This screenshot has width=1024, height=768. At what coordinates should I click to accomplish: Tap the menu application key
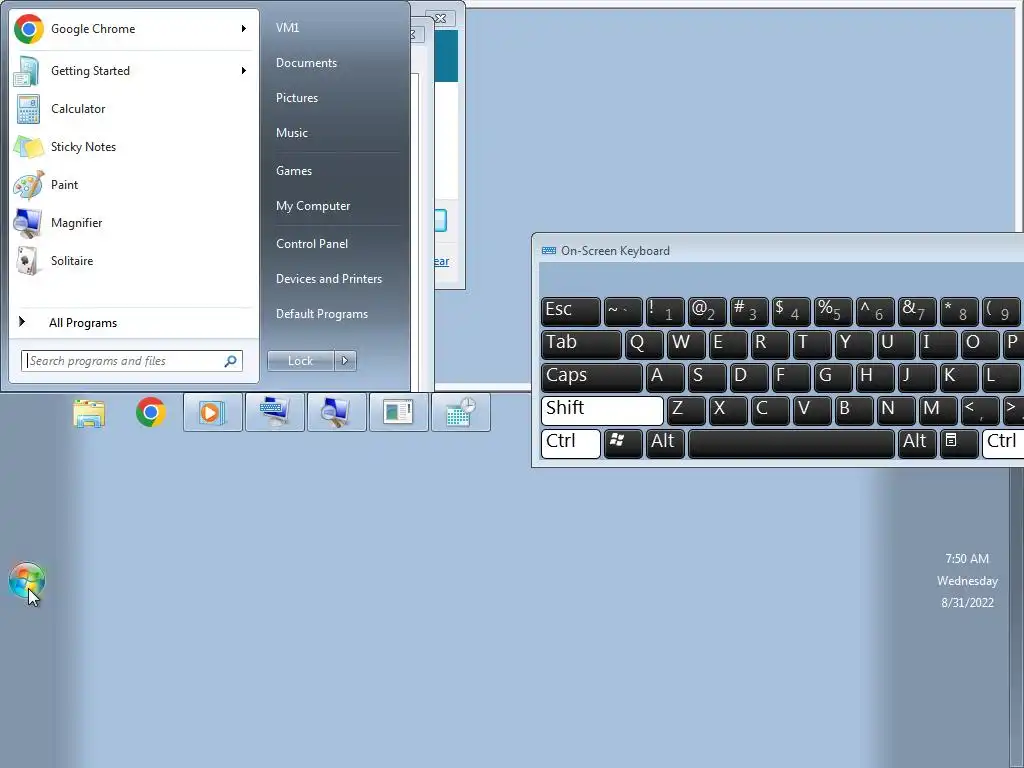959,443
